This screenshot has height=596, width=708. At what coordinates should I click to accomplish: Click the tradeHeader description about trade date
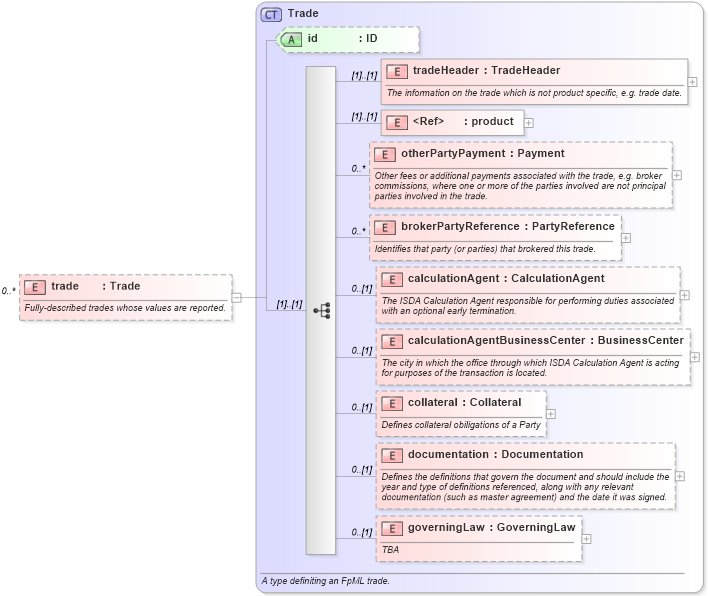click(x=534, y=93)
